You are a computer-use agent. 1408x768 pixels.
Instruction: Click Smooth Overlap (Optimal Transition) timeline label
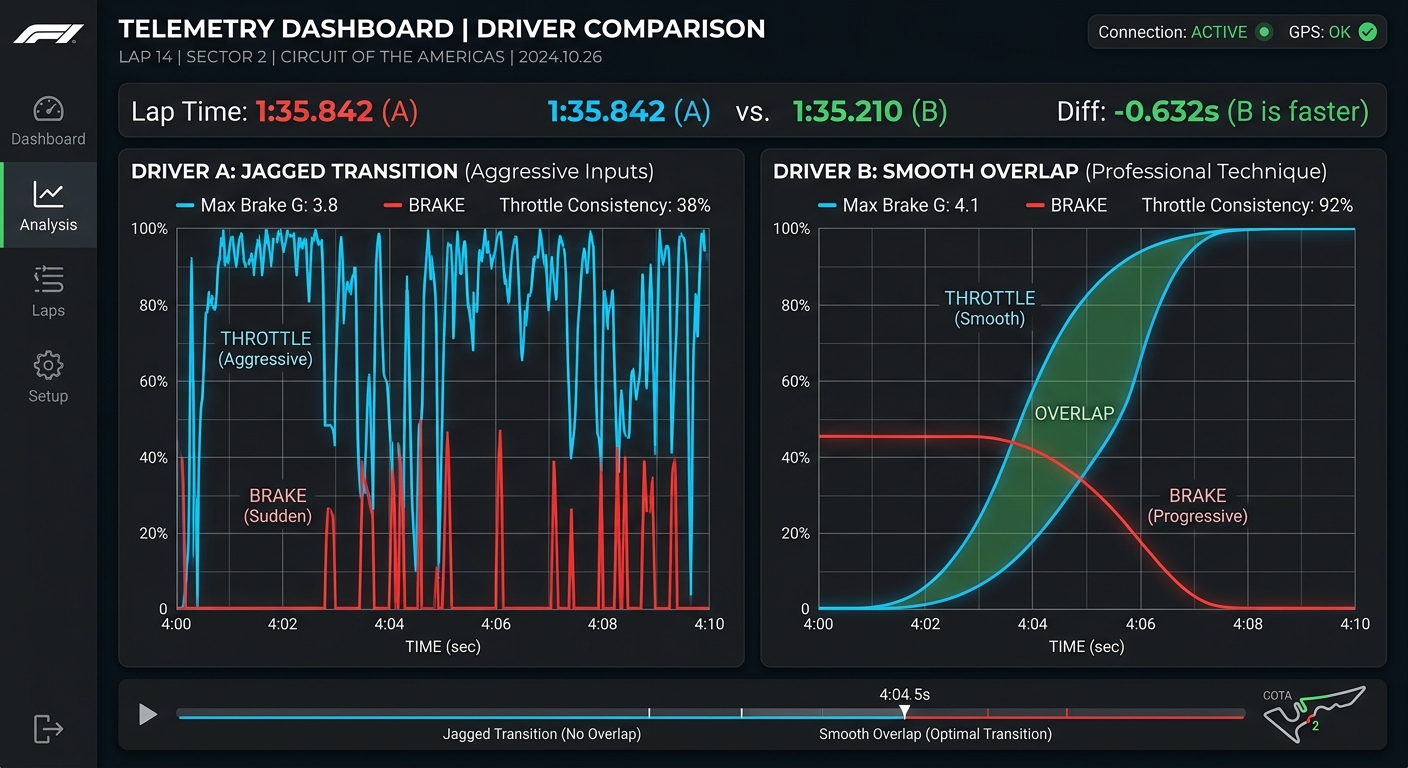935,734
